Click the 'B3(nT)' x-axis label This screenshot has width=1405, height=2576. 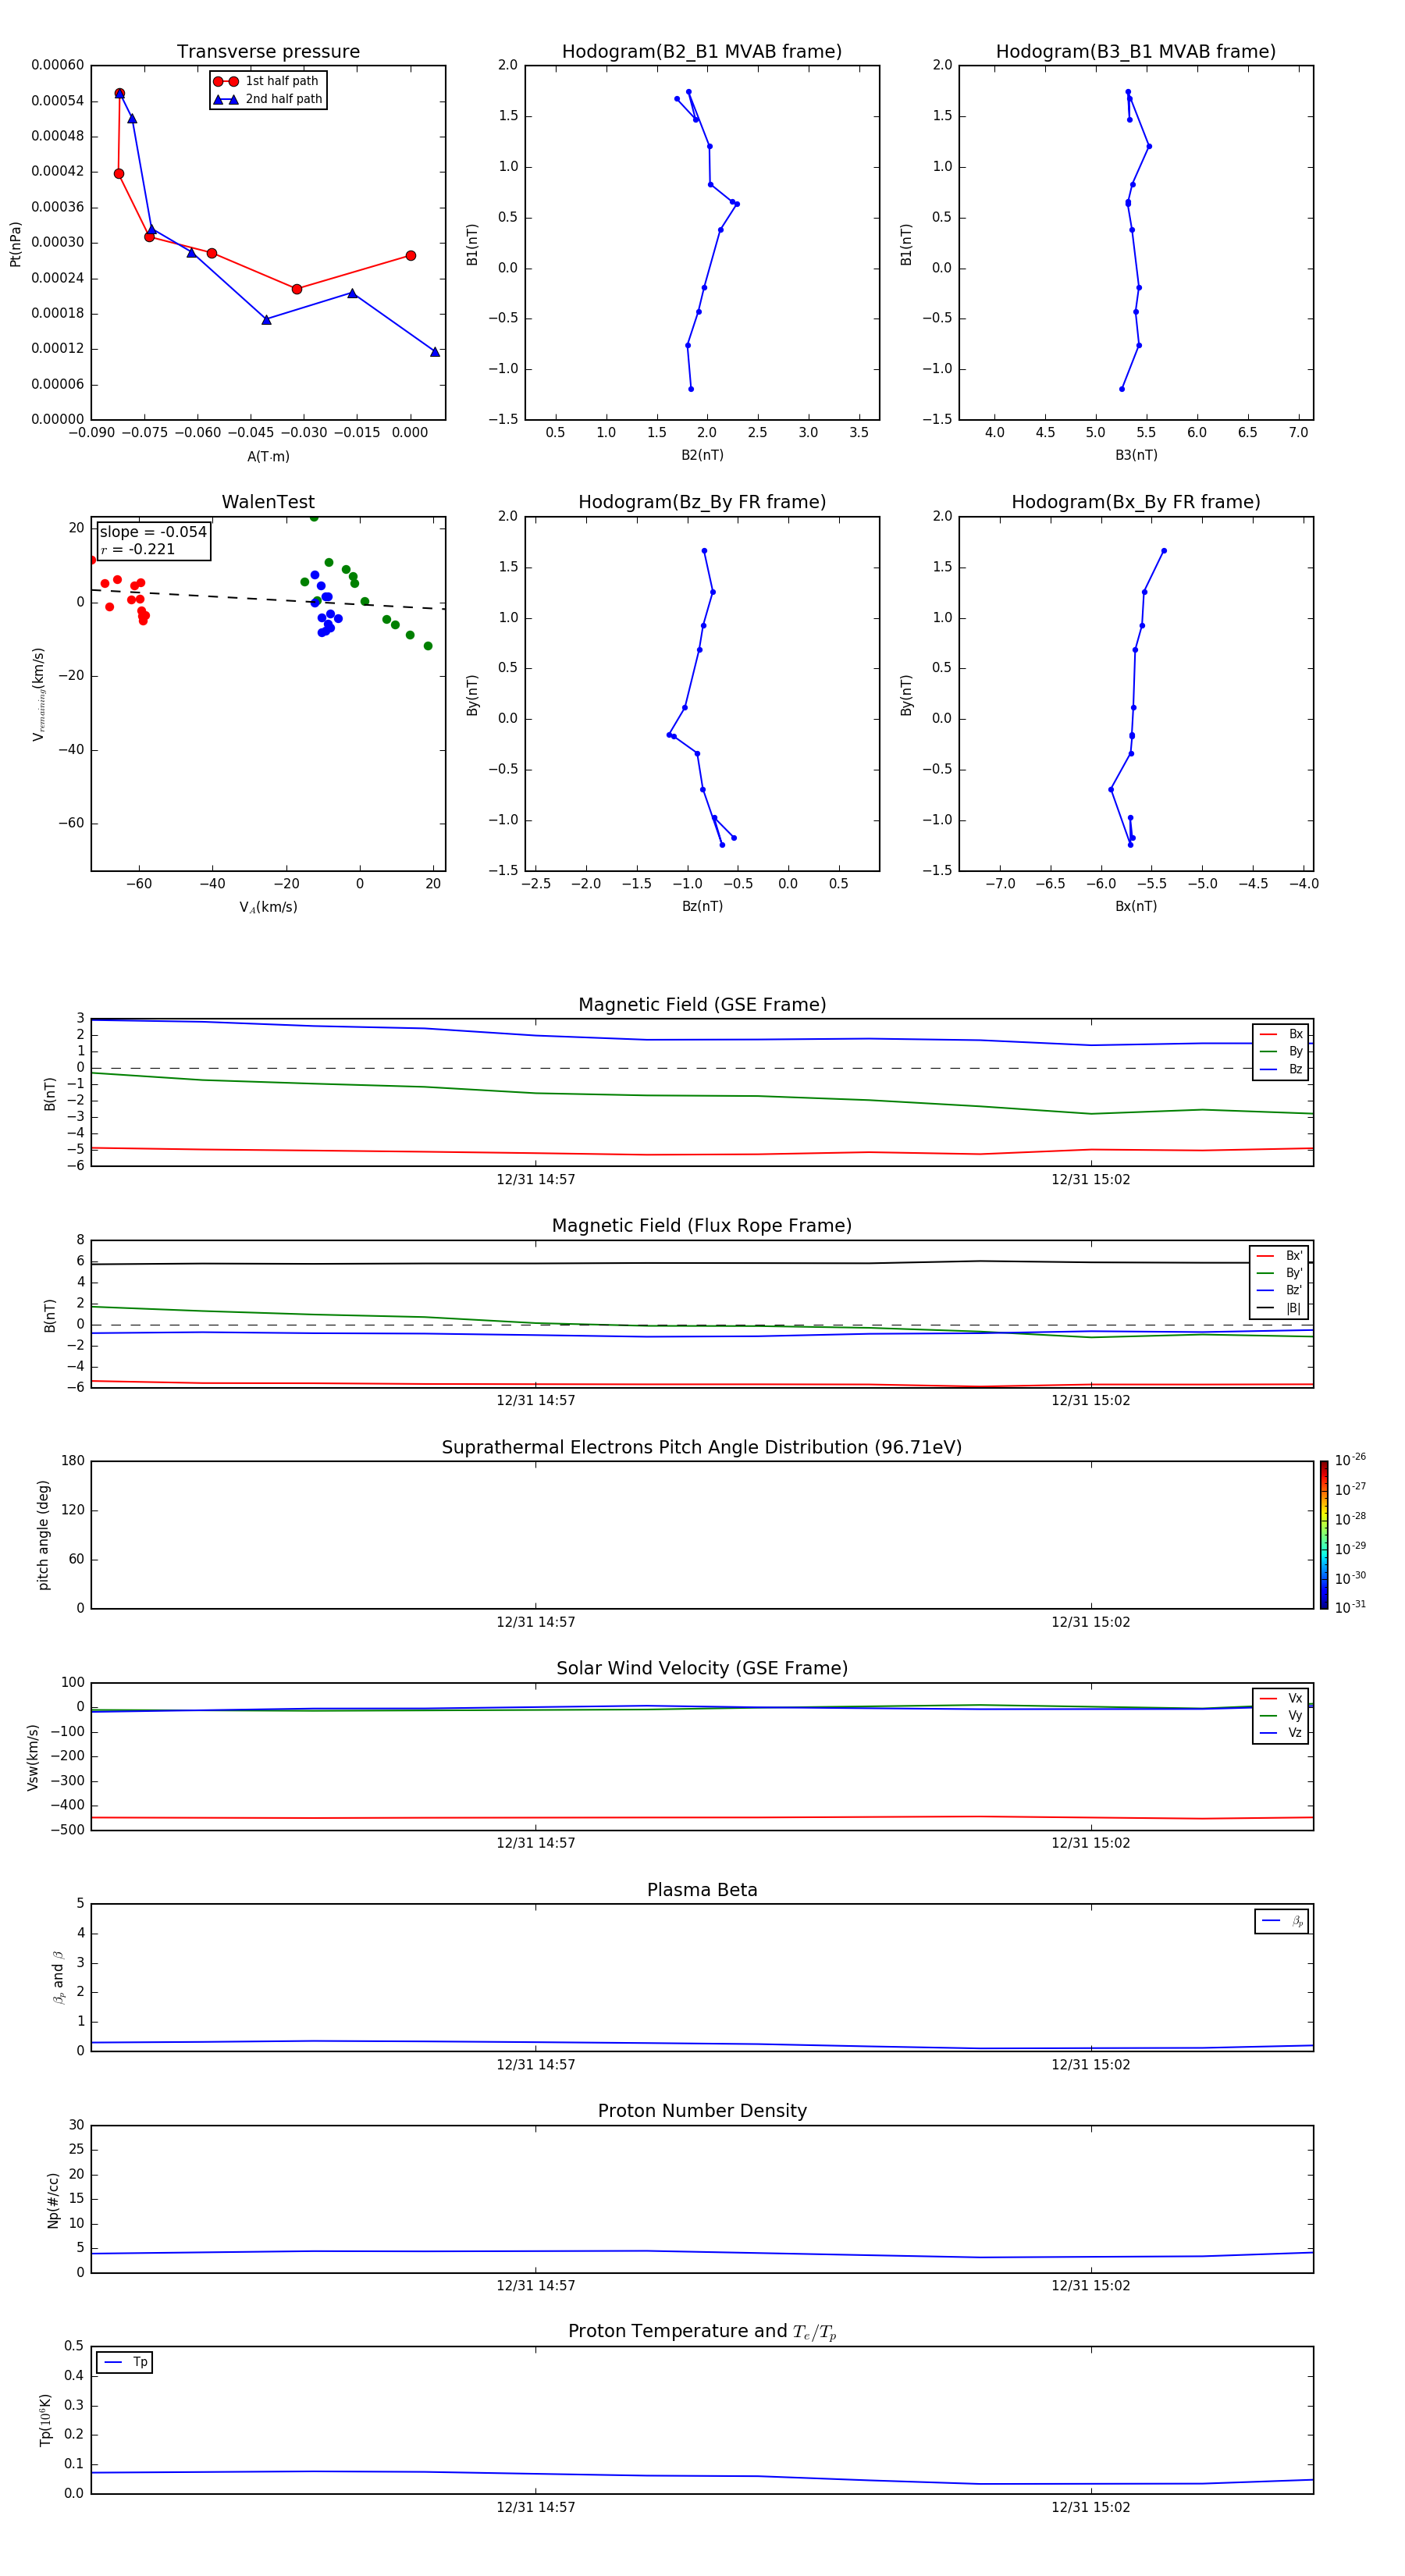pos(1136,455)
